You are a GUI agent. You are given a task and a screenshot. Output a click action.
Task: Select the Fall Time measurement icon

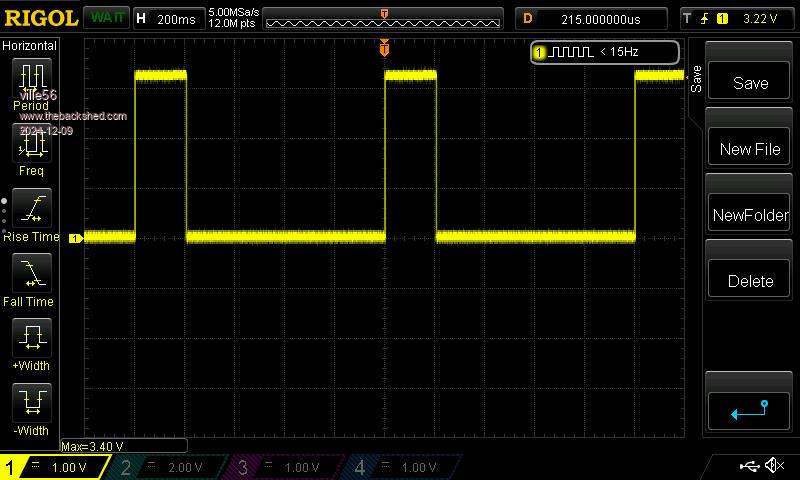pos(31,273)
